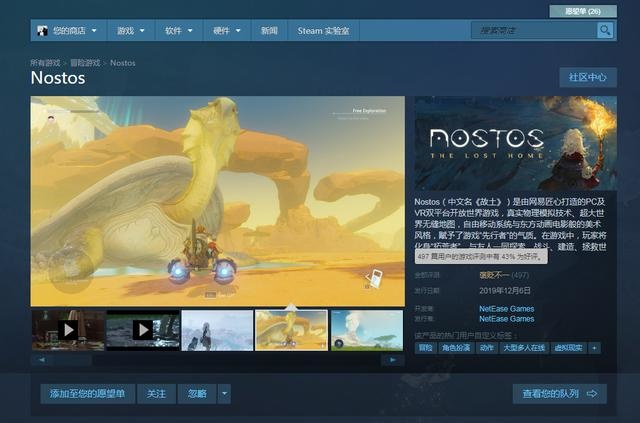Click the 褒贬不一 review summary link

[x=495, y=275]
